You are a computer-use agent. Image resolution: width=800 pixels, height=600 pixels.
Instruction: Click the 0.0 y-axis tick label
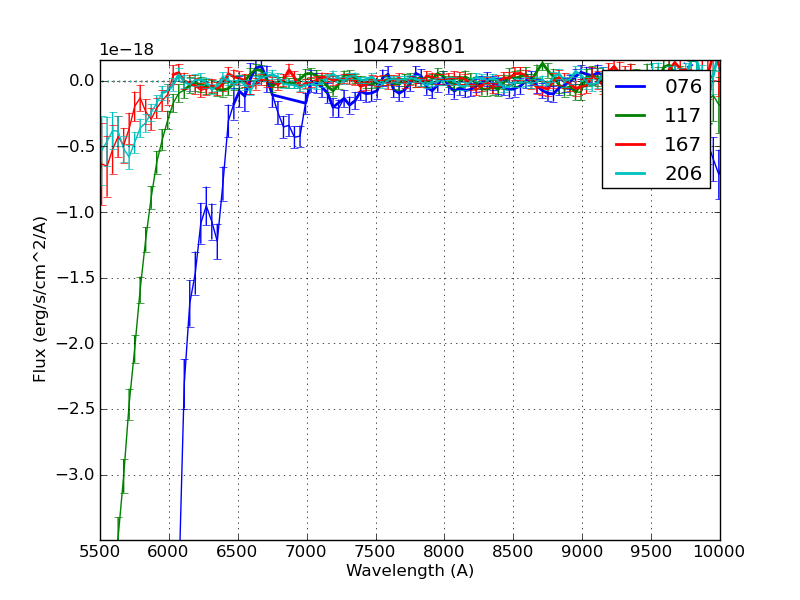click(80, 81)
